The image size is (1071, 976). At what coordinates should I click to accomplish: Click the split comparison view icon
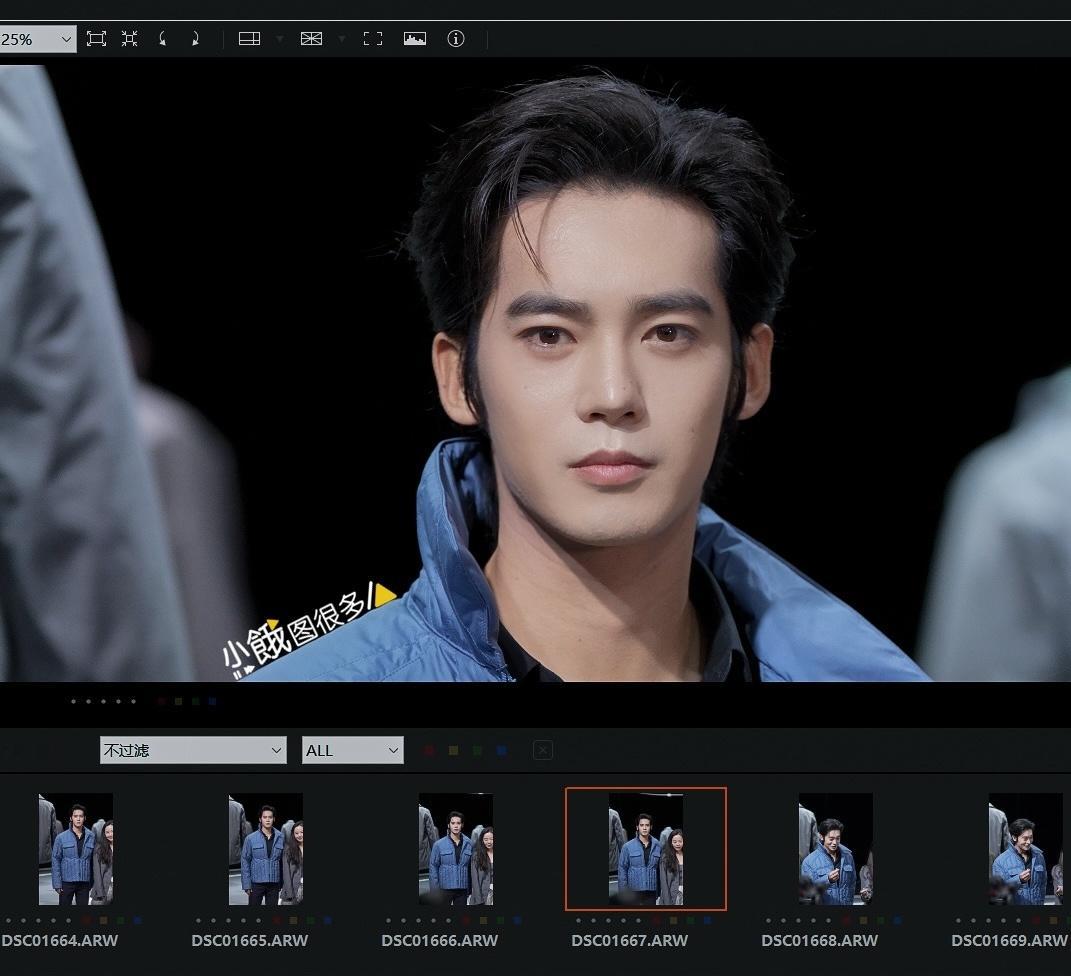click(249, 39)
